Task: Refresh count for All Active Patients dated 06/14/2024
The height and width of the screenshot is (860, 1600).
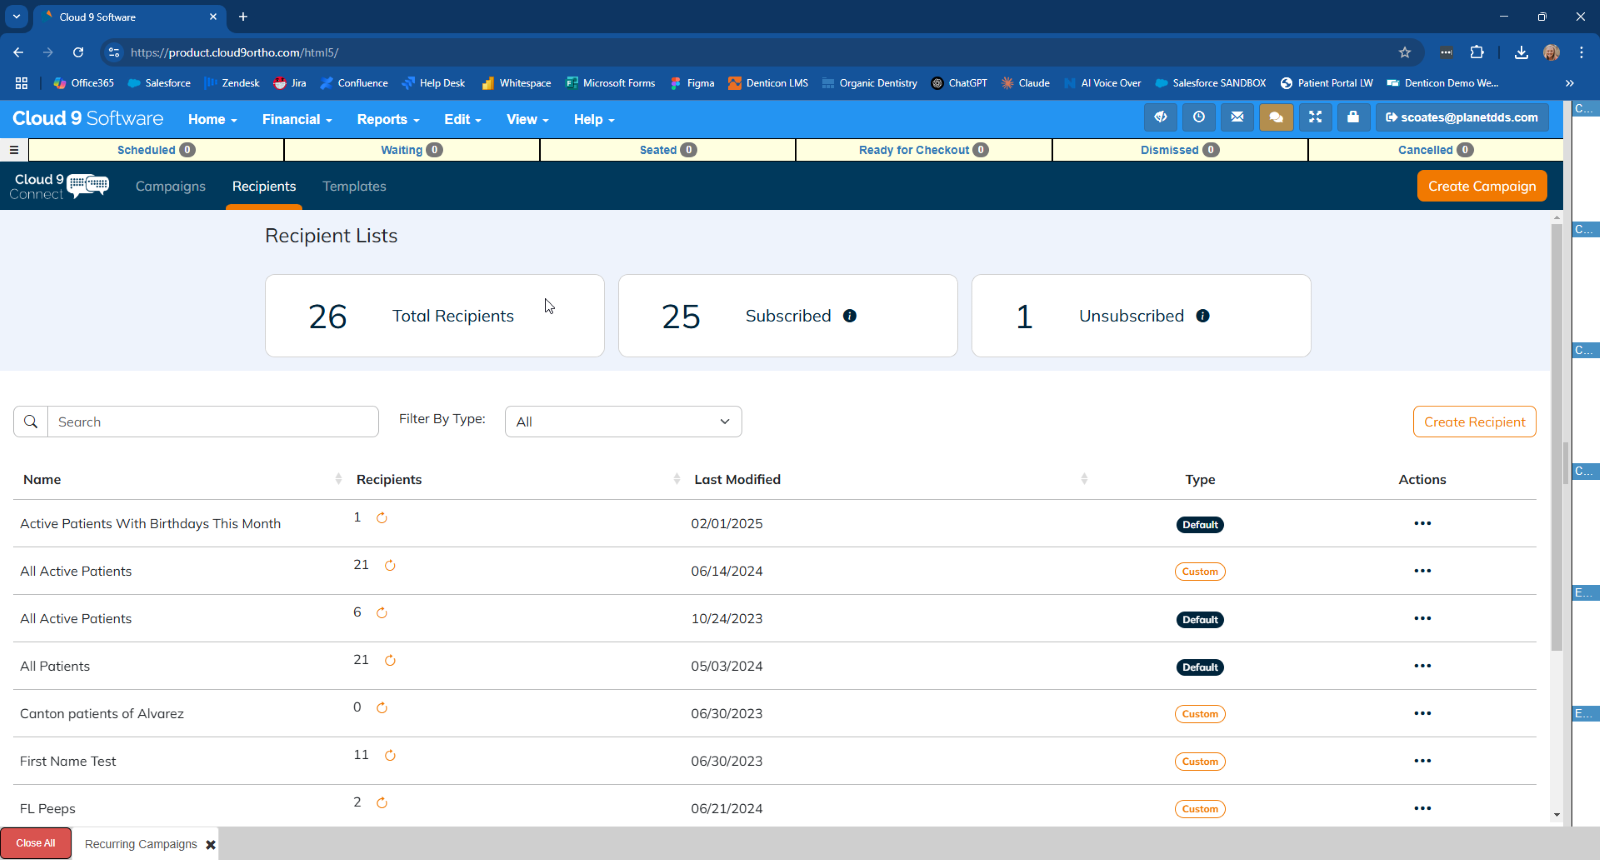Action: pyautogui.click(x=390, y=566)
